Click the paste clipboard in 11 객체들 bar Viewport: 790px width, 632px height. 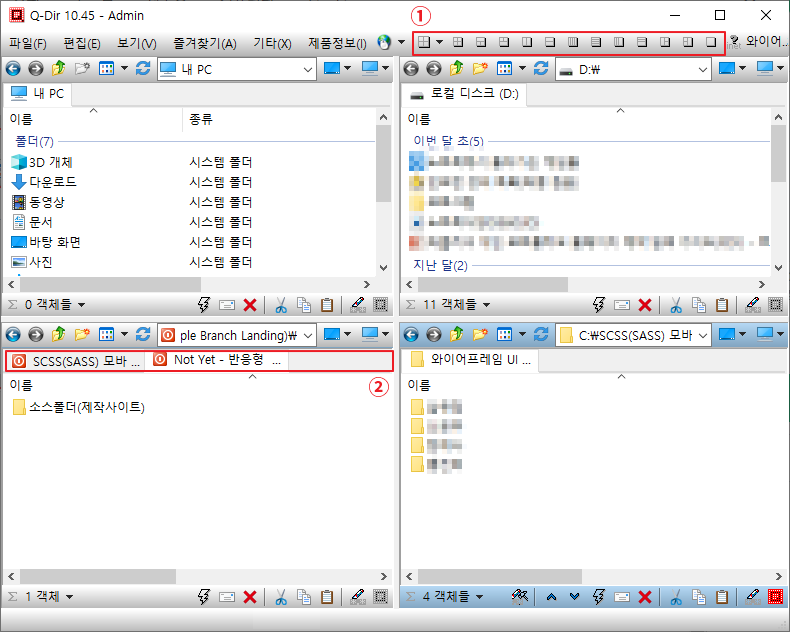[722, 304]
